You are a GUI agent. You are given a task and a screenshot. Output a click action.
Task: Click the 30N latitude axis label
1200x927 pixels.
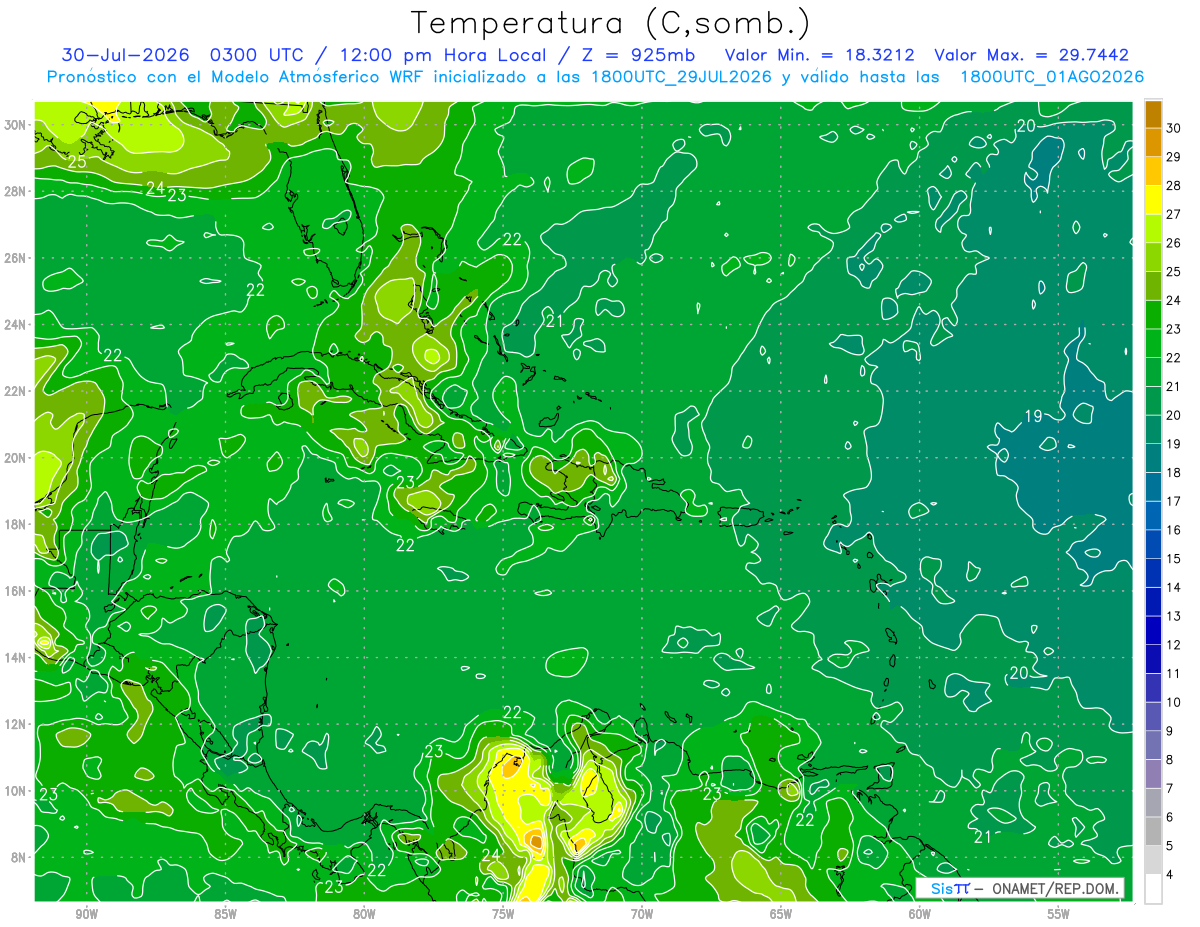pos(14,124)
